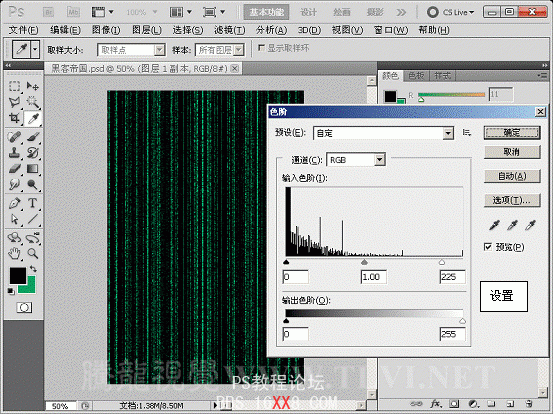Screen dimensions: 553x414
Task: Click the set white point eyedropper
Action: point(530,225)
